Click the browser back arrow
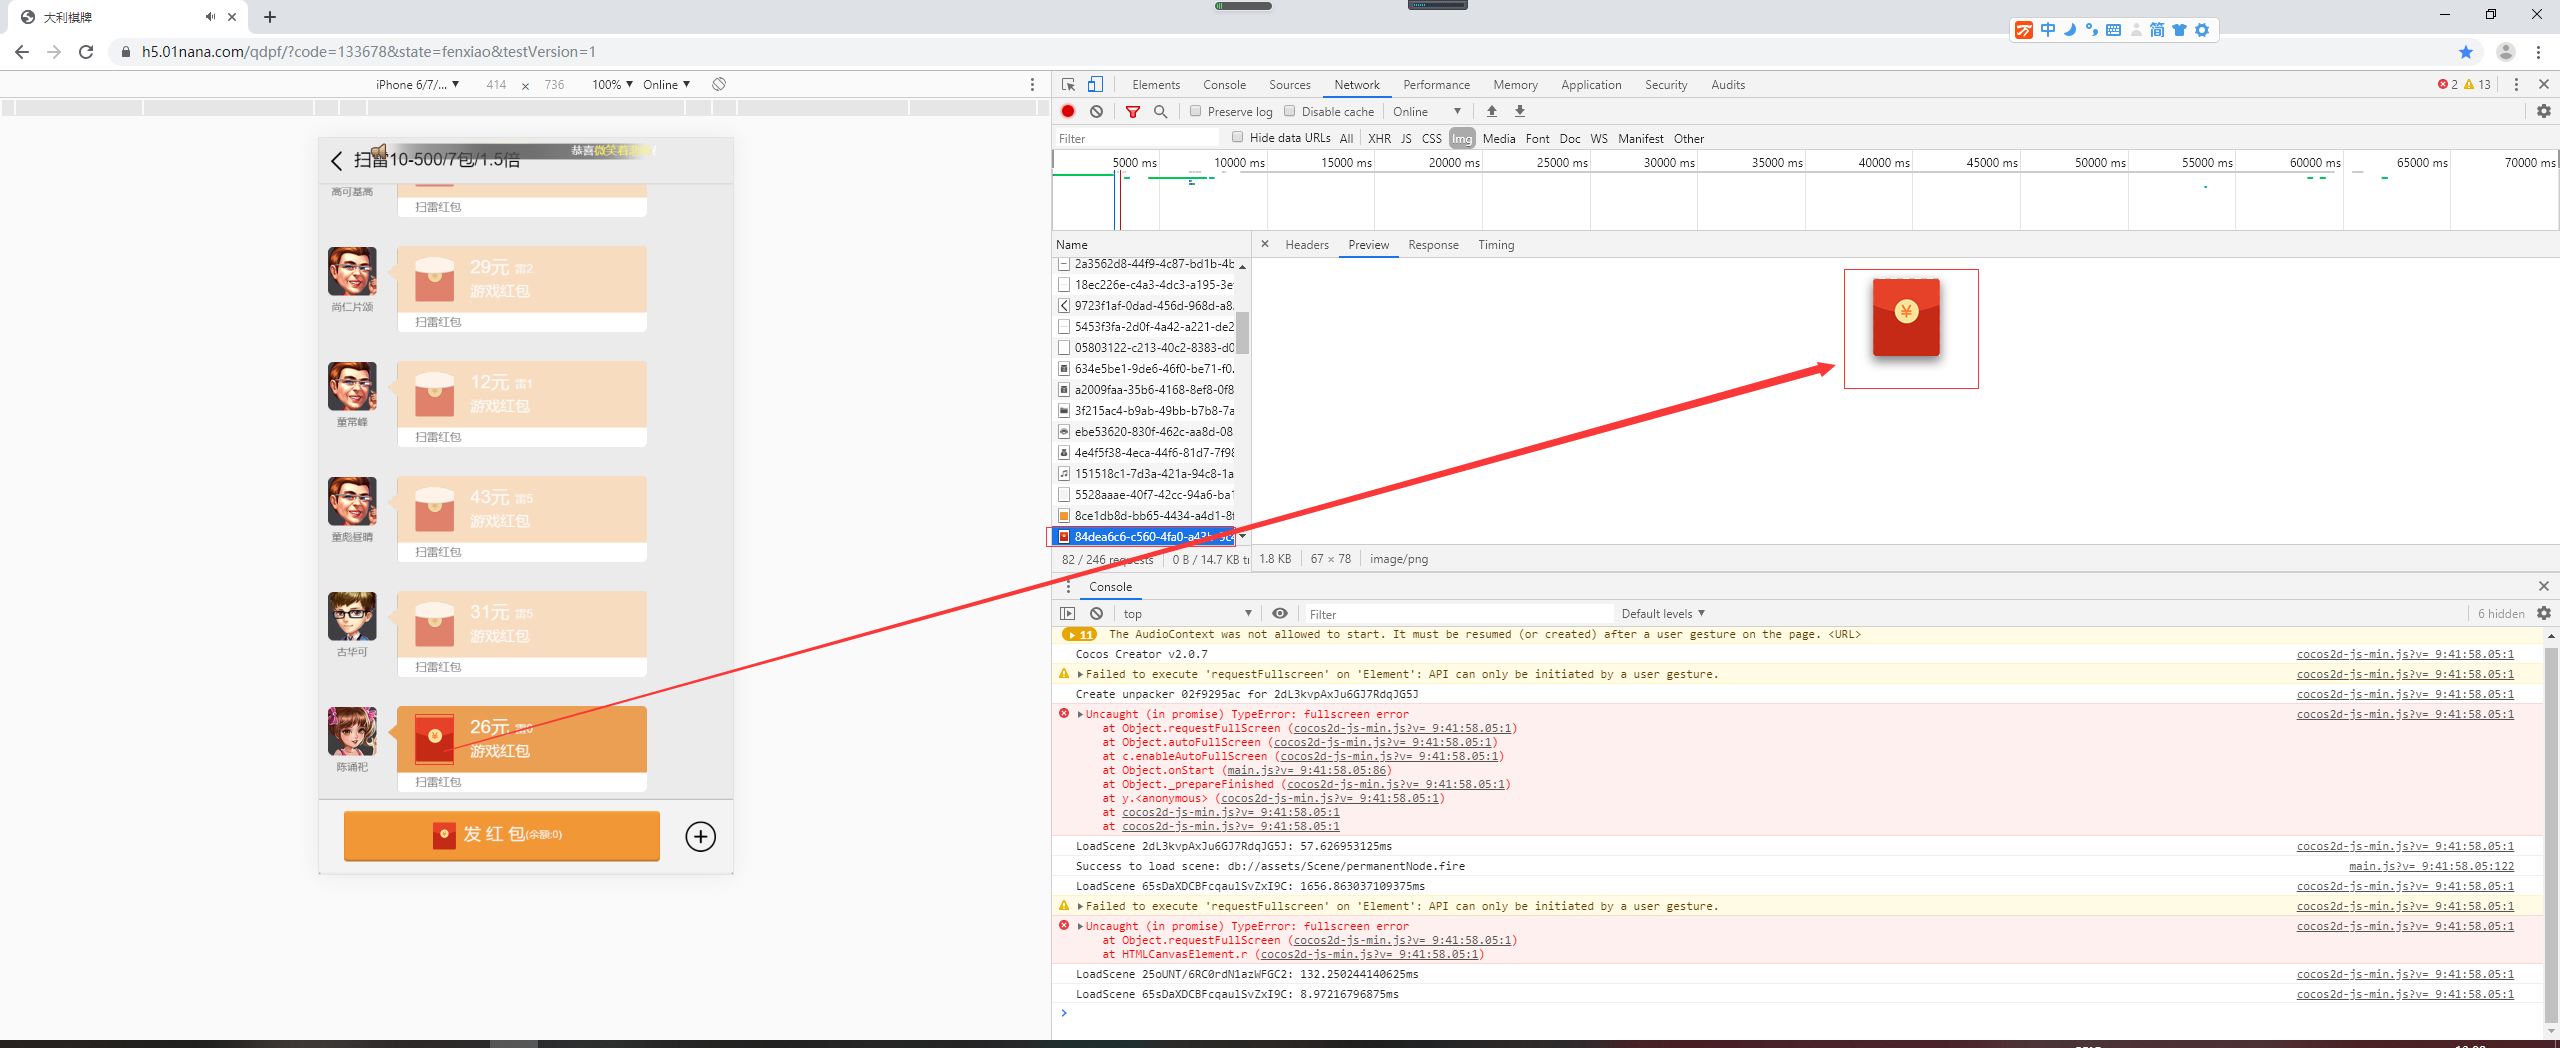The width and height of the screenshot is (2560, 1048). pos(22,52)
